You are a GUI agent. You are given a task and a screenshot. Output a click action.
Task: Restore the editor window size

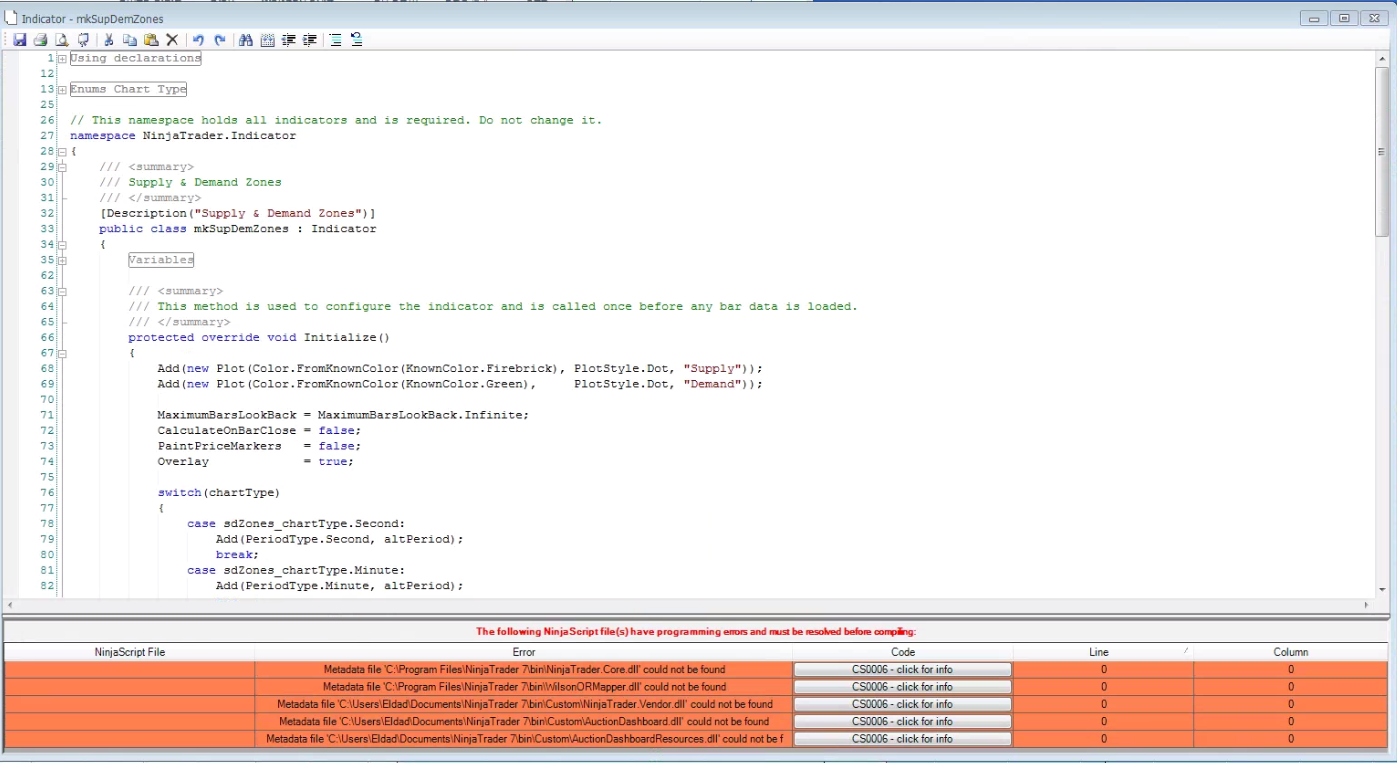(1345, 18)
